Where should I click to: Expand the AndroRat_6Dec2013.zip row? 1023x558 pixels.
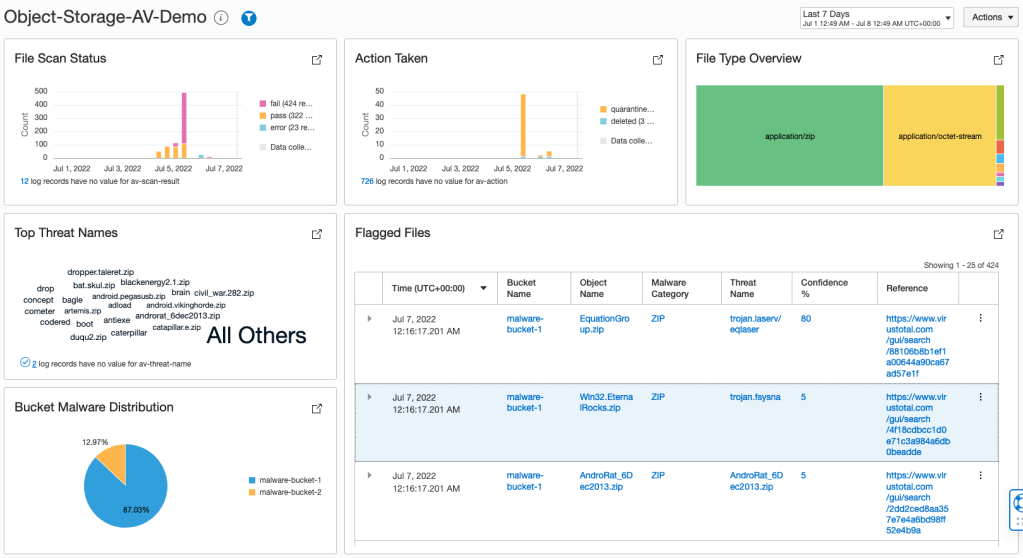[369, 475]
